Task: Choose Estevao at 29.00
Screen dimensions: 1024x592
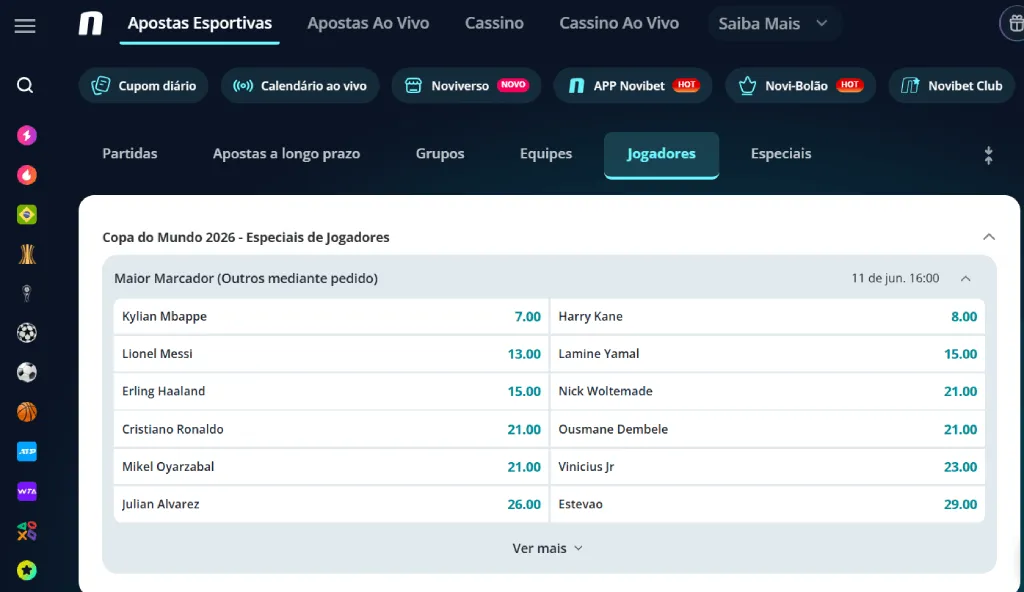Action: (767, 504)
